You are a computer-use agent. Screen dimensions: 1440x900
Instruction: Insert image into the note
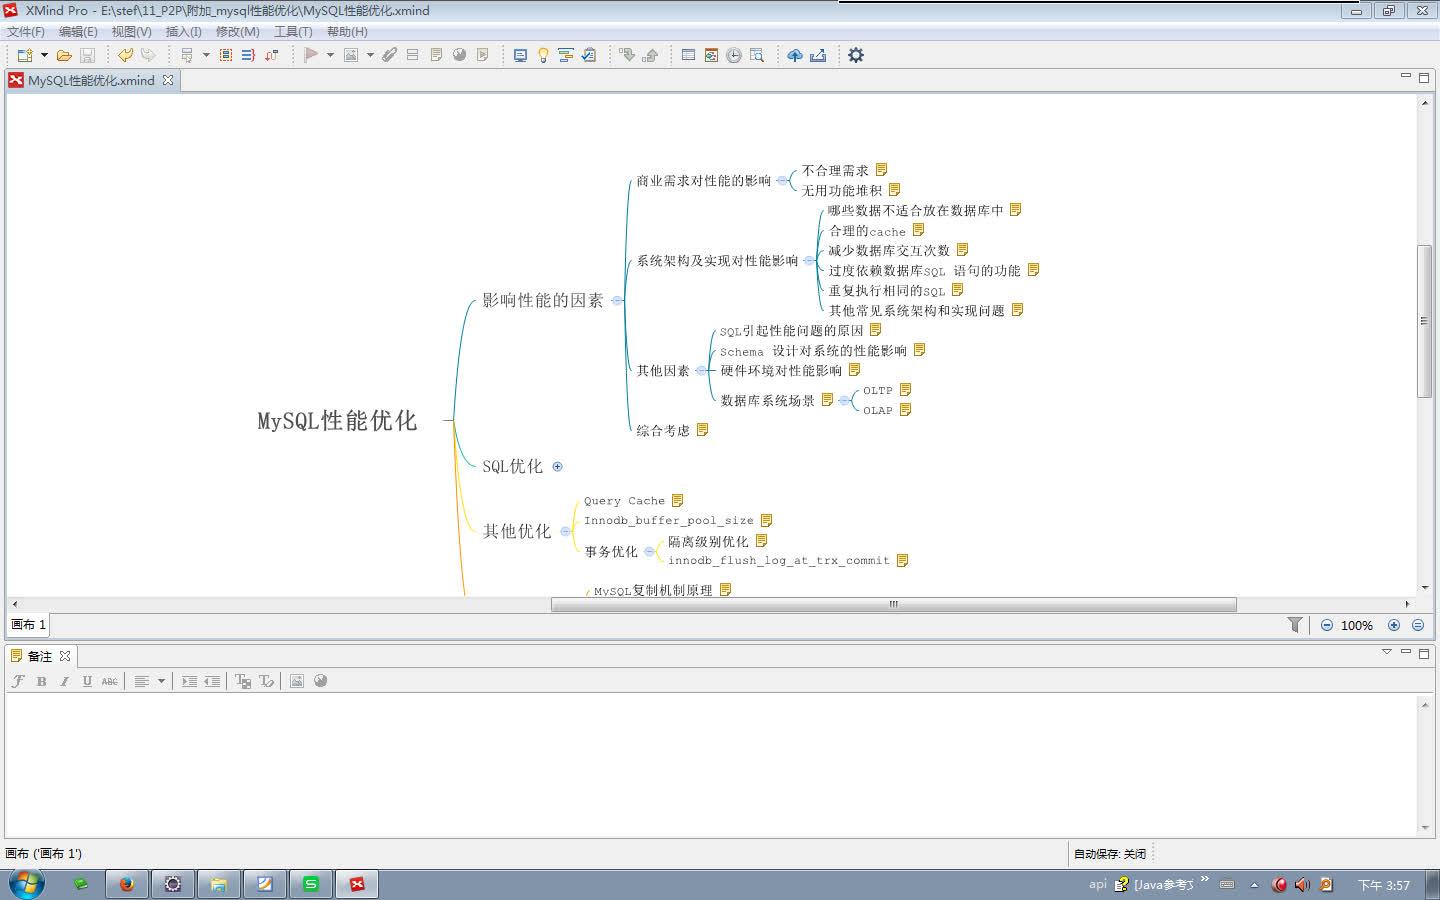point(297,681)
